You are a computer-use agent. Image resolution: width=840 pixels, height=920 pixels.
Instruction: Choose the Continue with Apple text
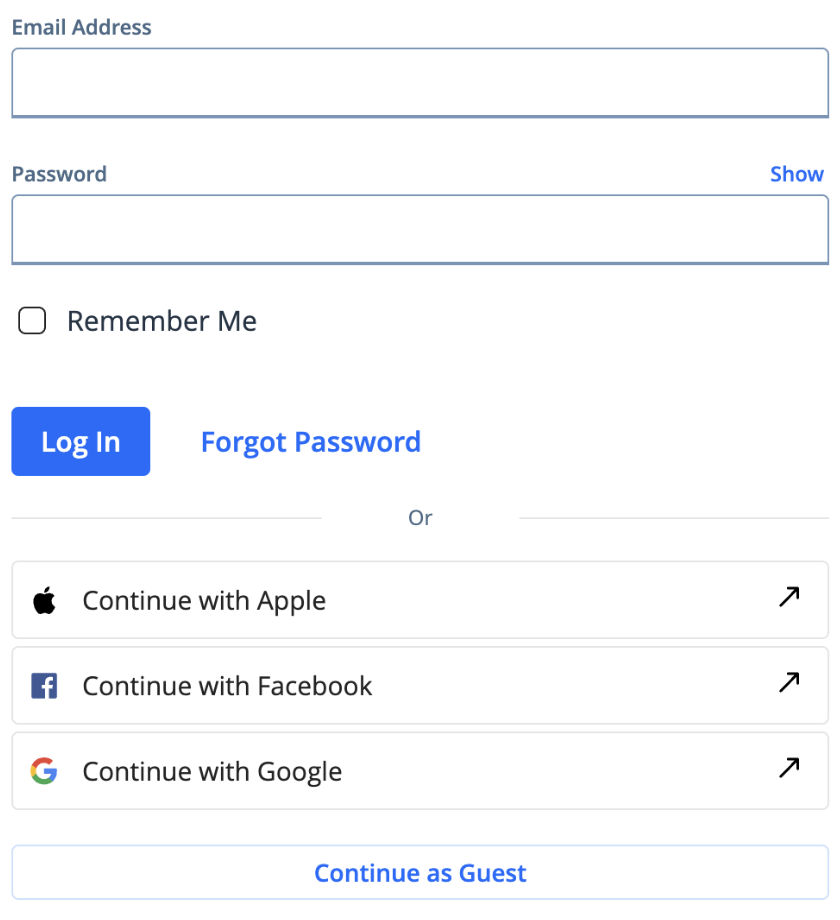coord(204,601)
